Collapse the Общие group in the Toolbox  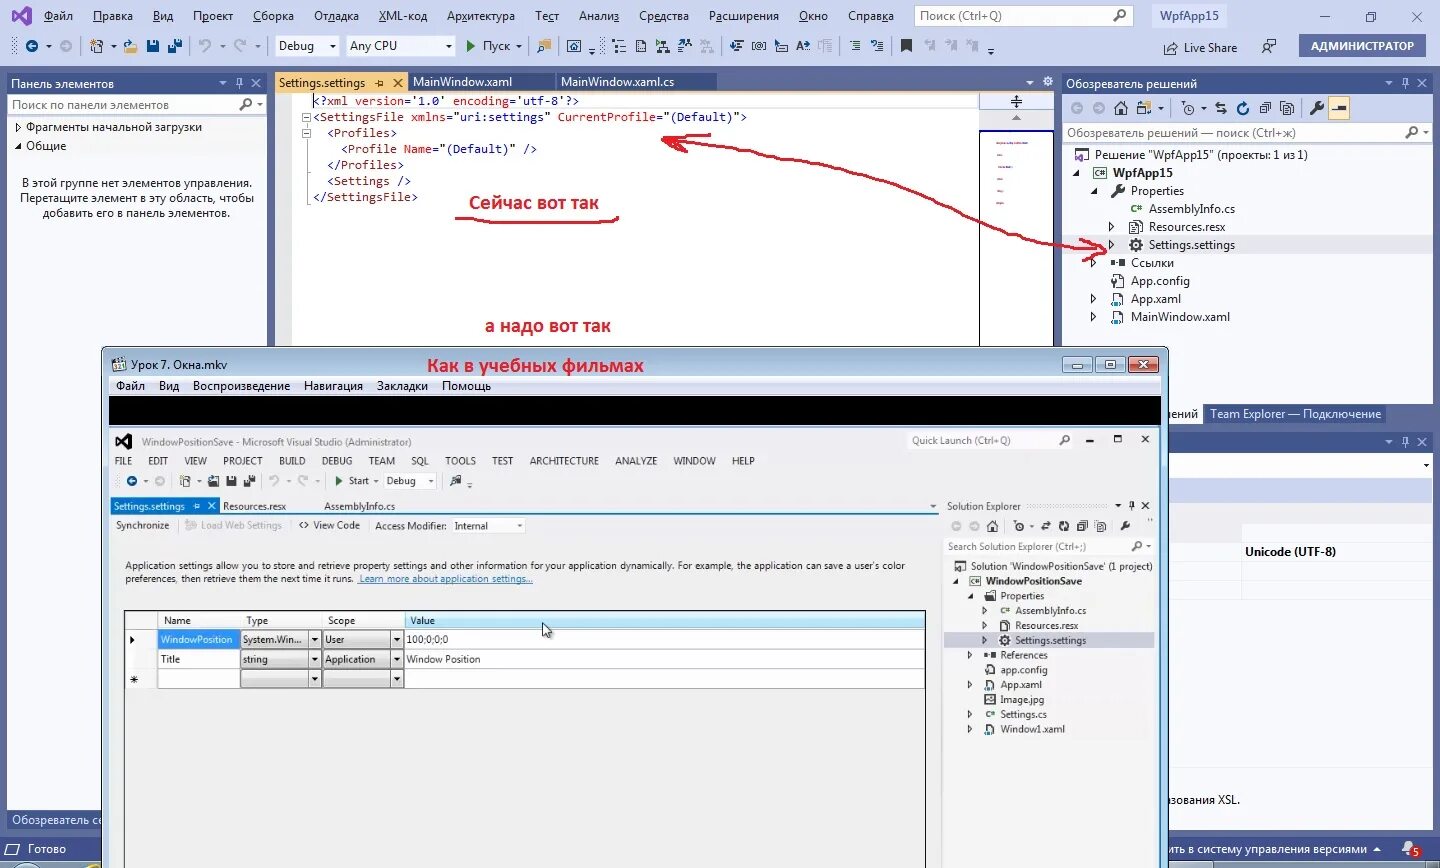click(x=18, y=146)
